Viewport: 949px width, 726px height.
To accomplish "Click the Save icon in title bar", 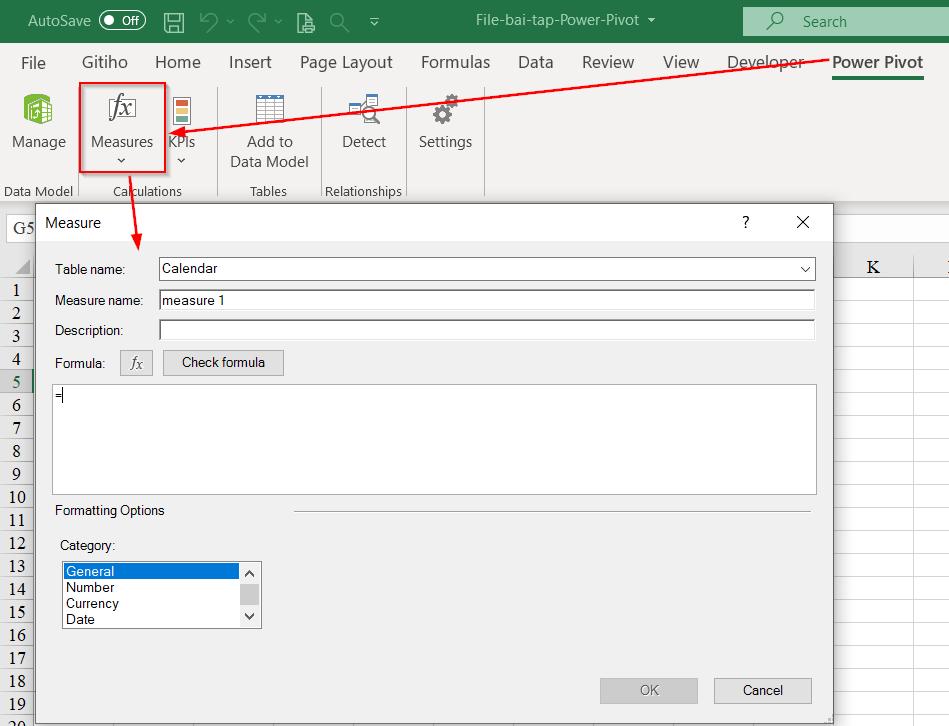I will point(174,21).
